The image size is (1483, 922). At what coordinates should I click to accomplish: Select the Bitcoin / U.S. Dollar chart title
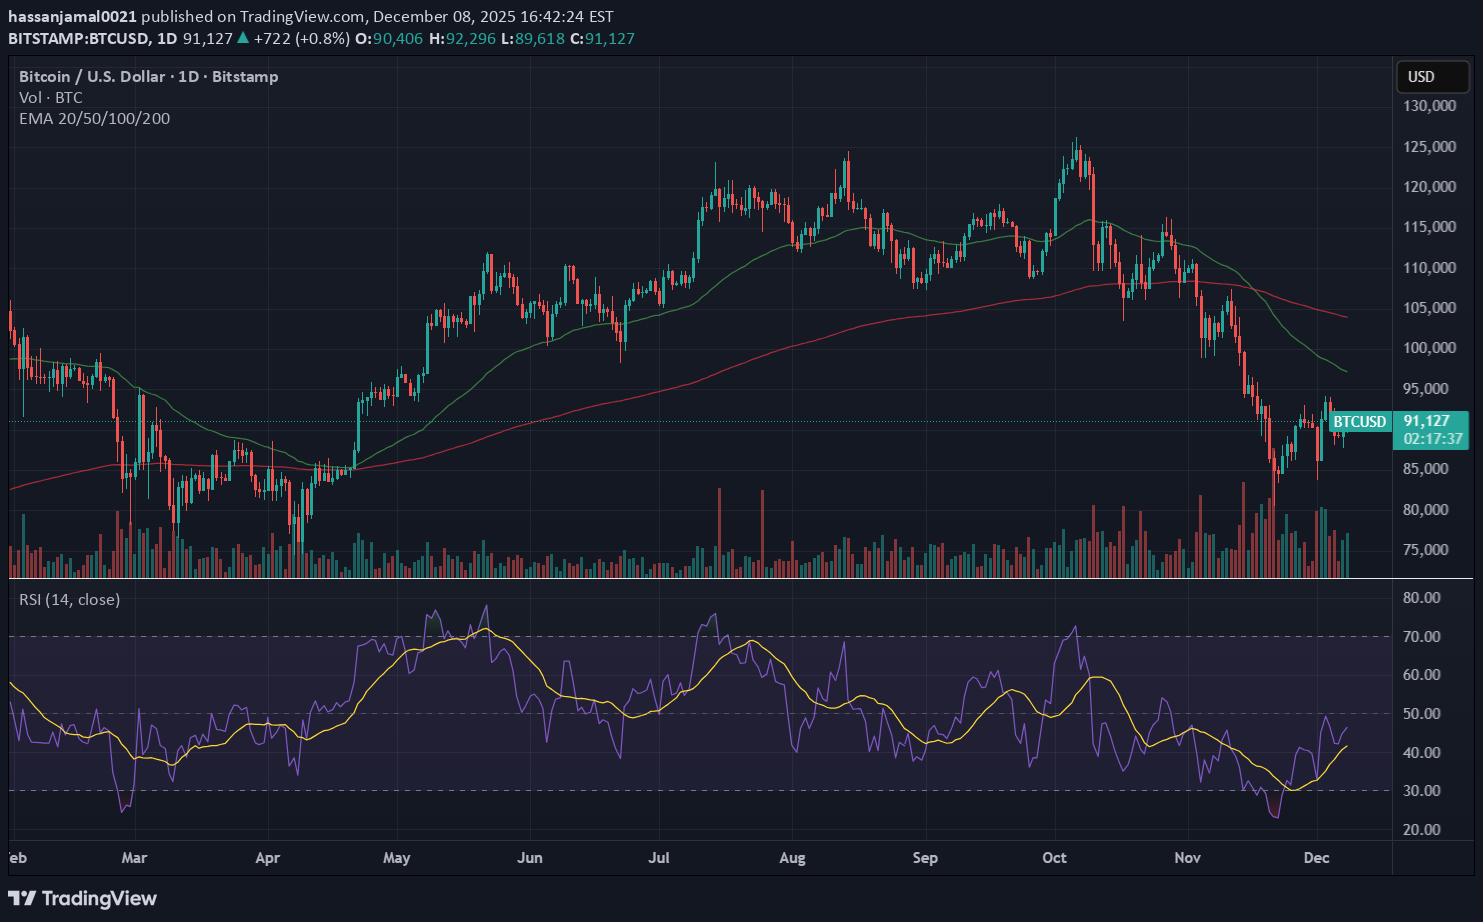pyautogui.click(x=149, y=77)
